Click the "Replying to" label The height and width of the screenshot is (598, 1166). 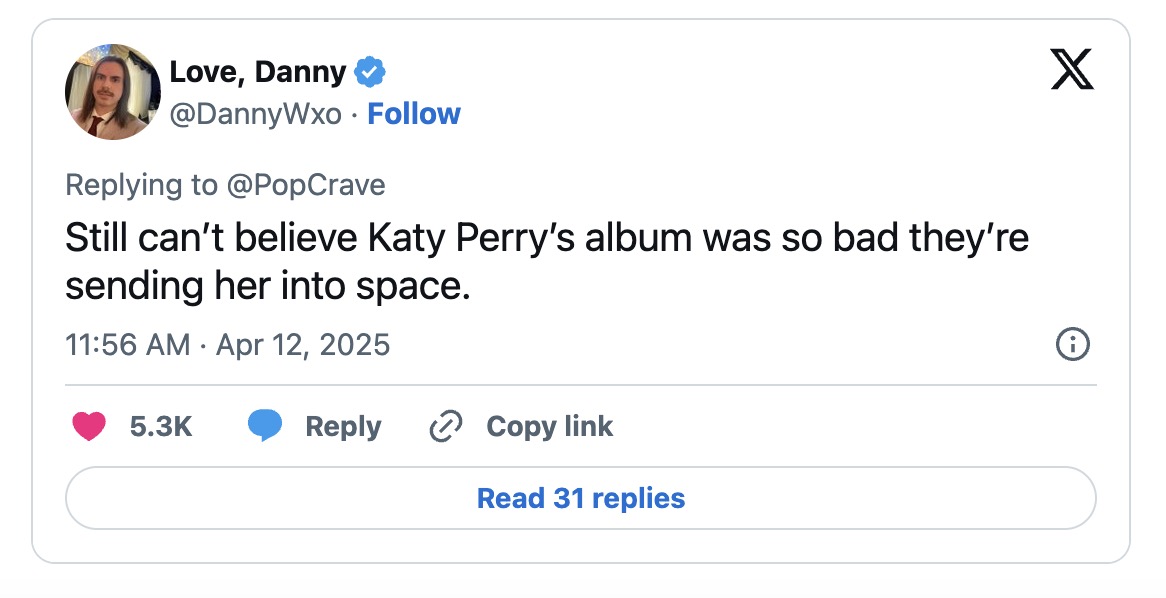point(140,185)
